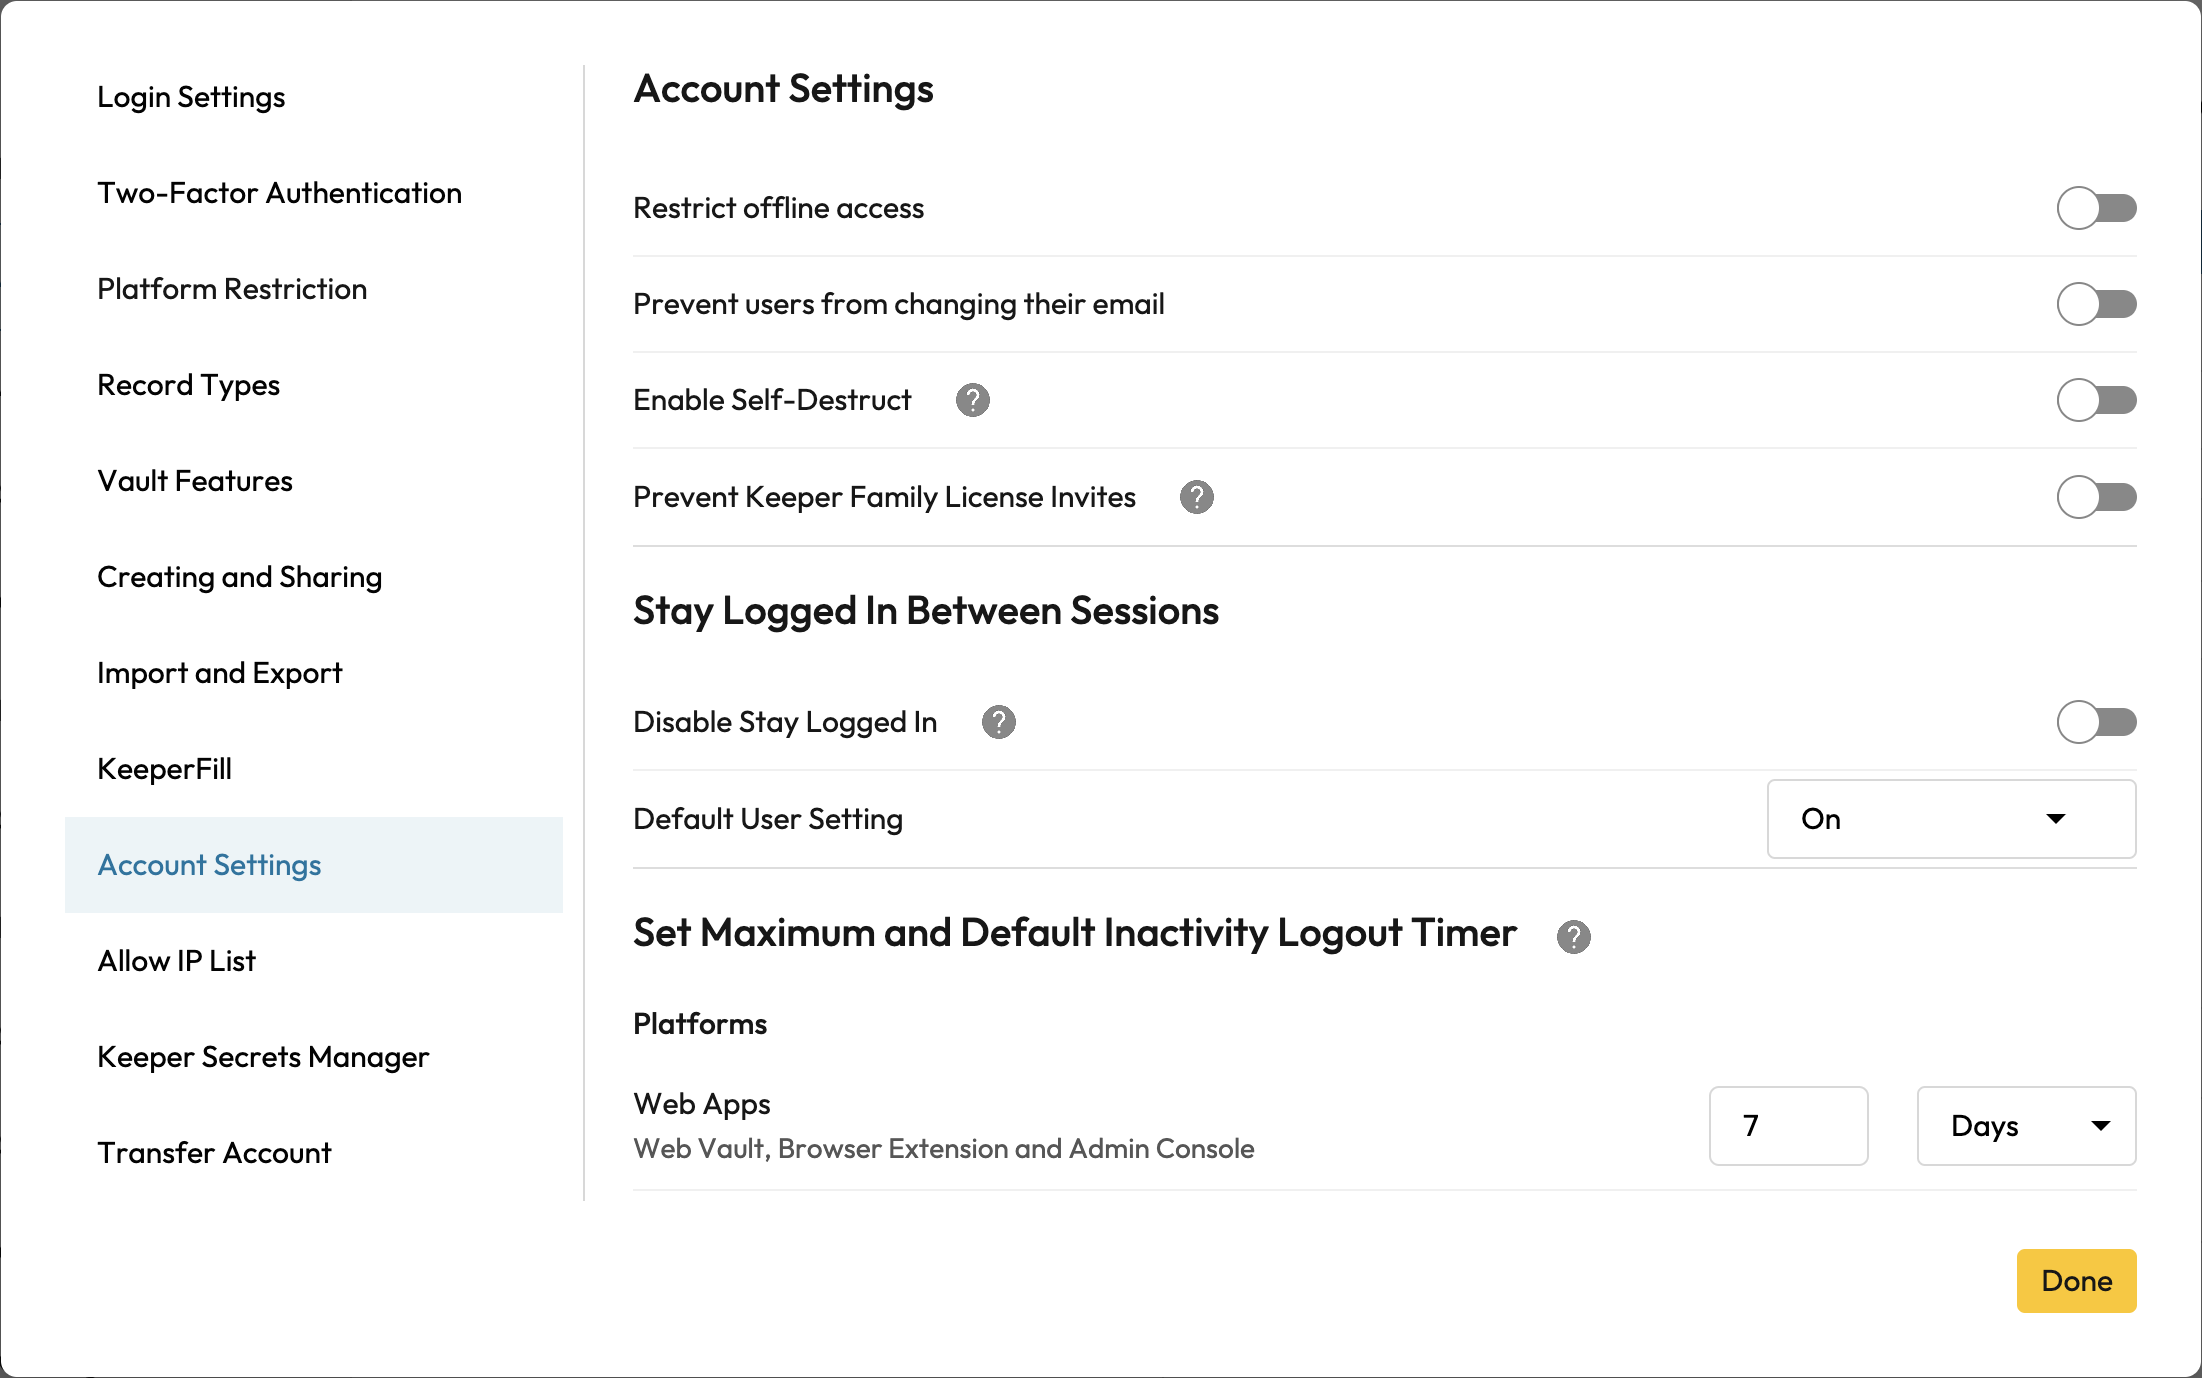This screenshot has width=2202, height=1378.
Task: Click the yellow Done button
Action: (x=2076, y=1281)
